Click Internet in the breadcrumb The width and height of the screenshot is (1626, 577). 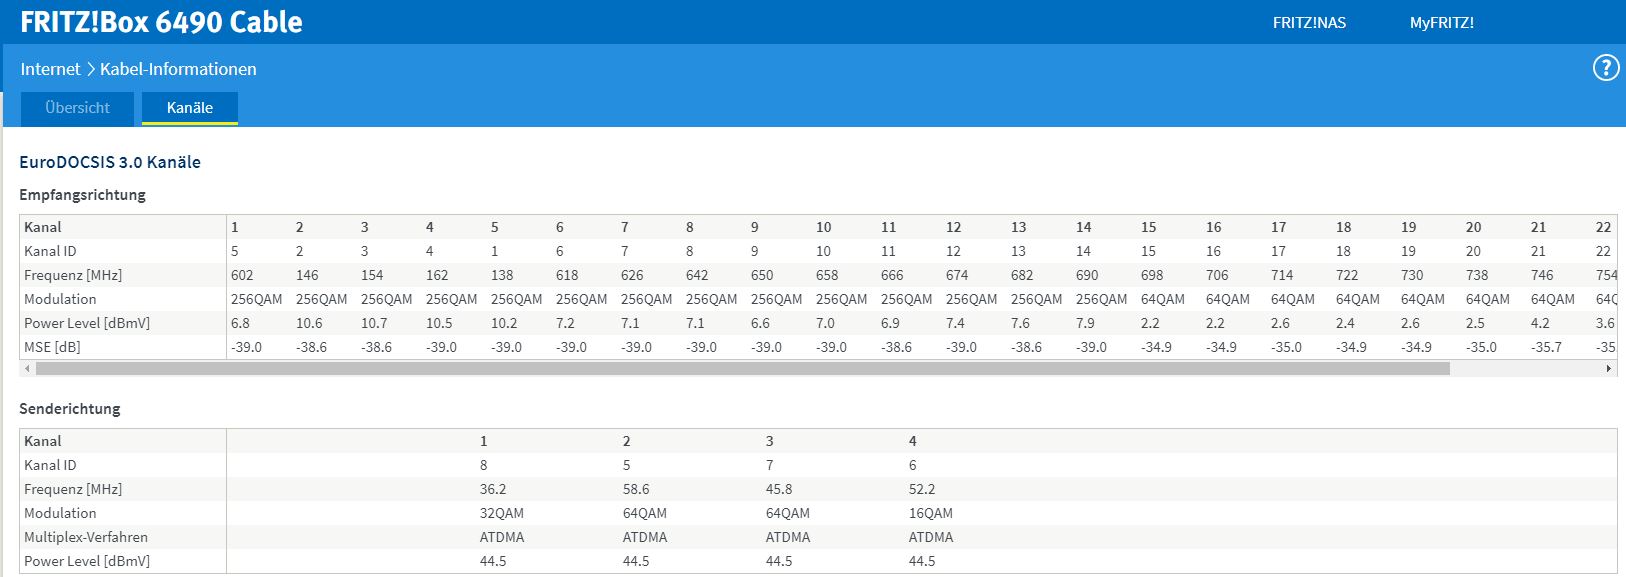[50, 69]
